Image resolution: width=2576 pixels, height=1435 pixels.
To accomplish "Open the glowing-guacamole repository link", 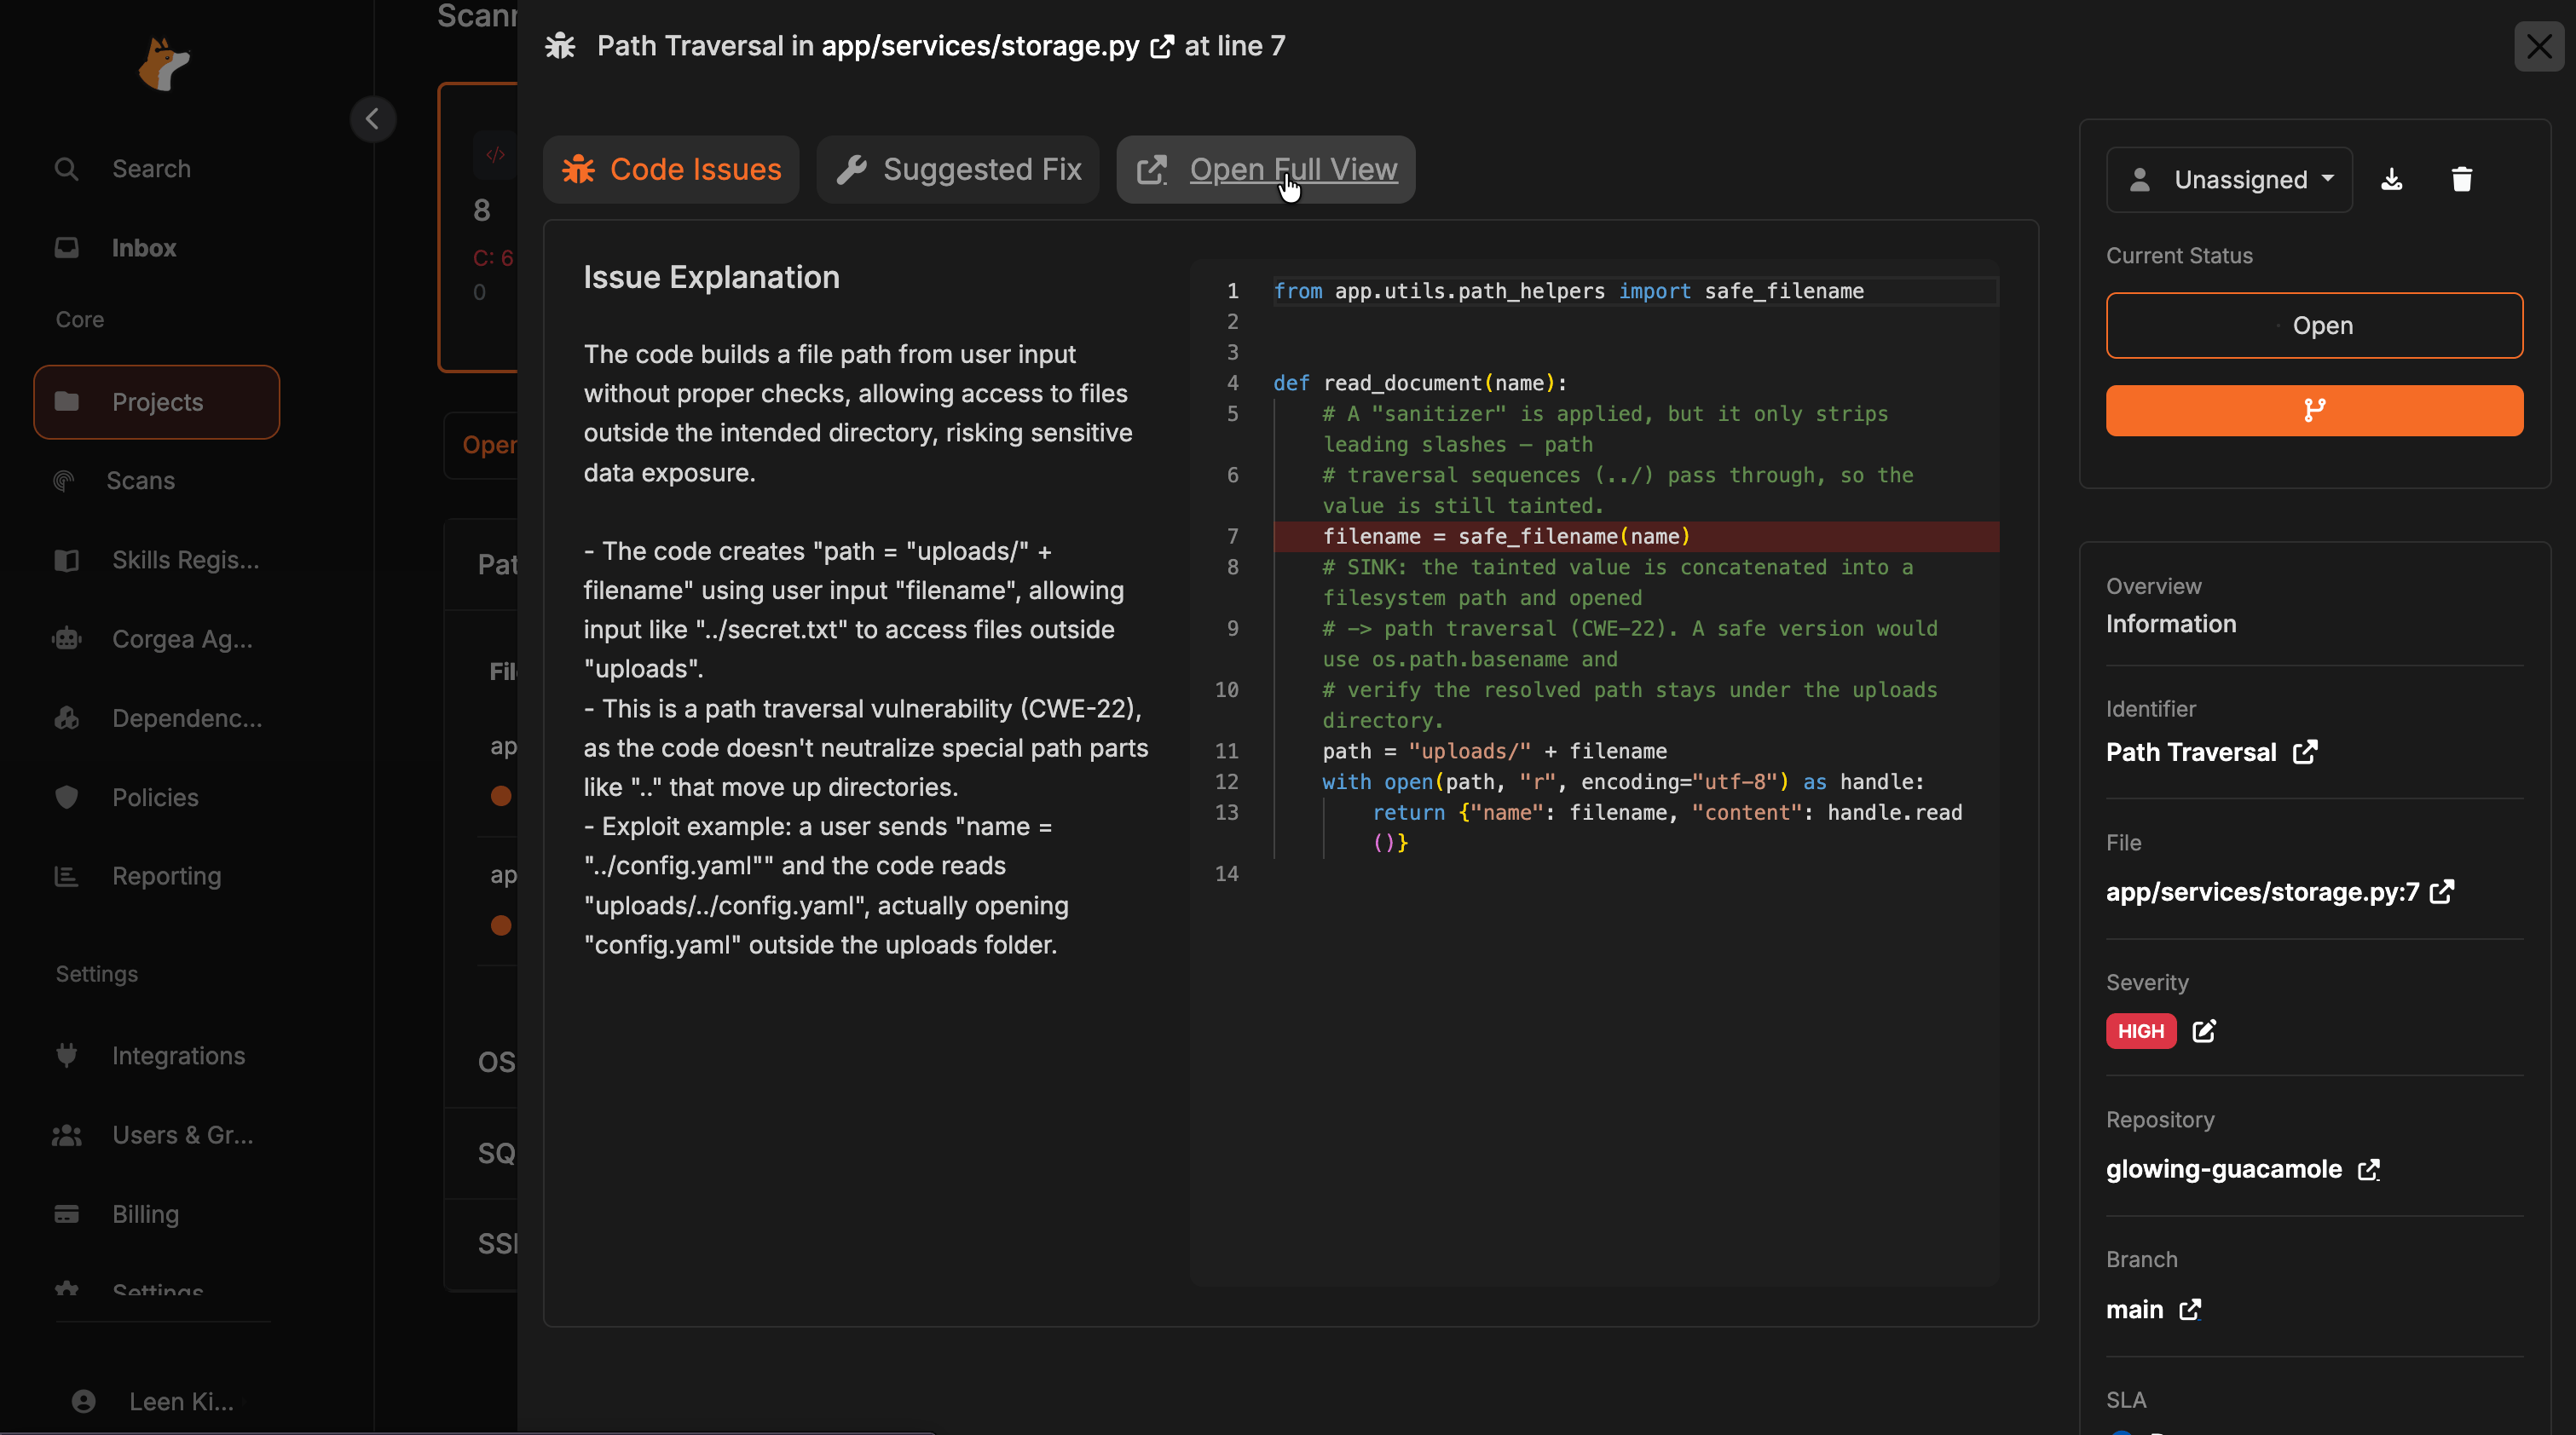I will (2243, 1170).
